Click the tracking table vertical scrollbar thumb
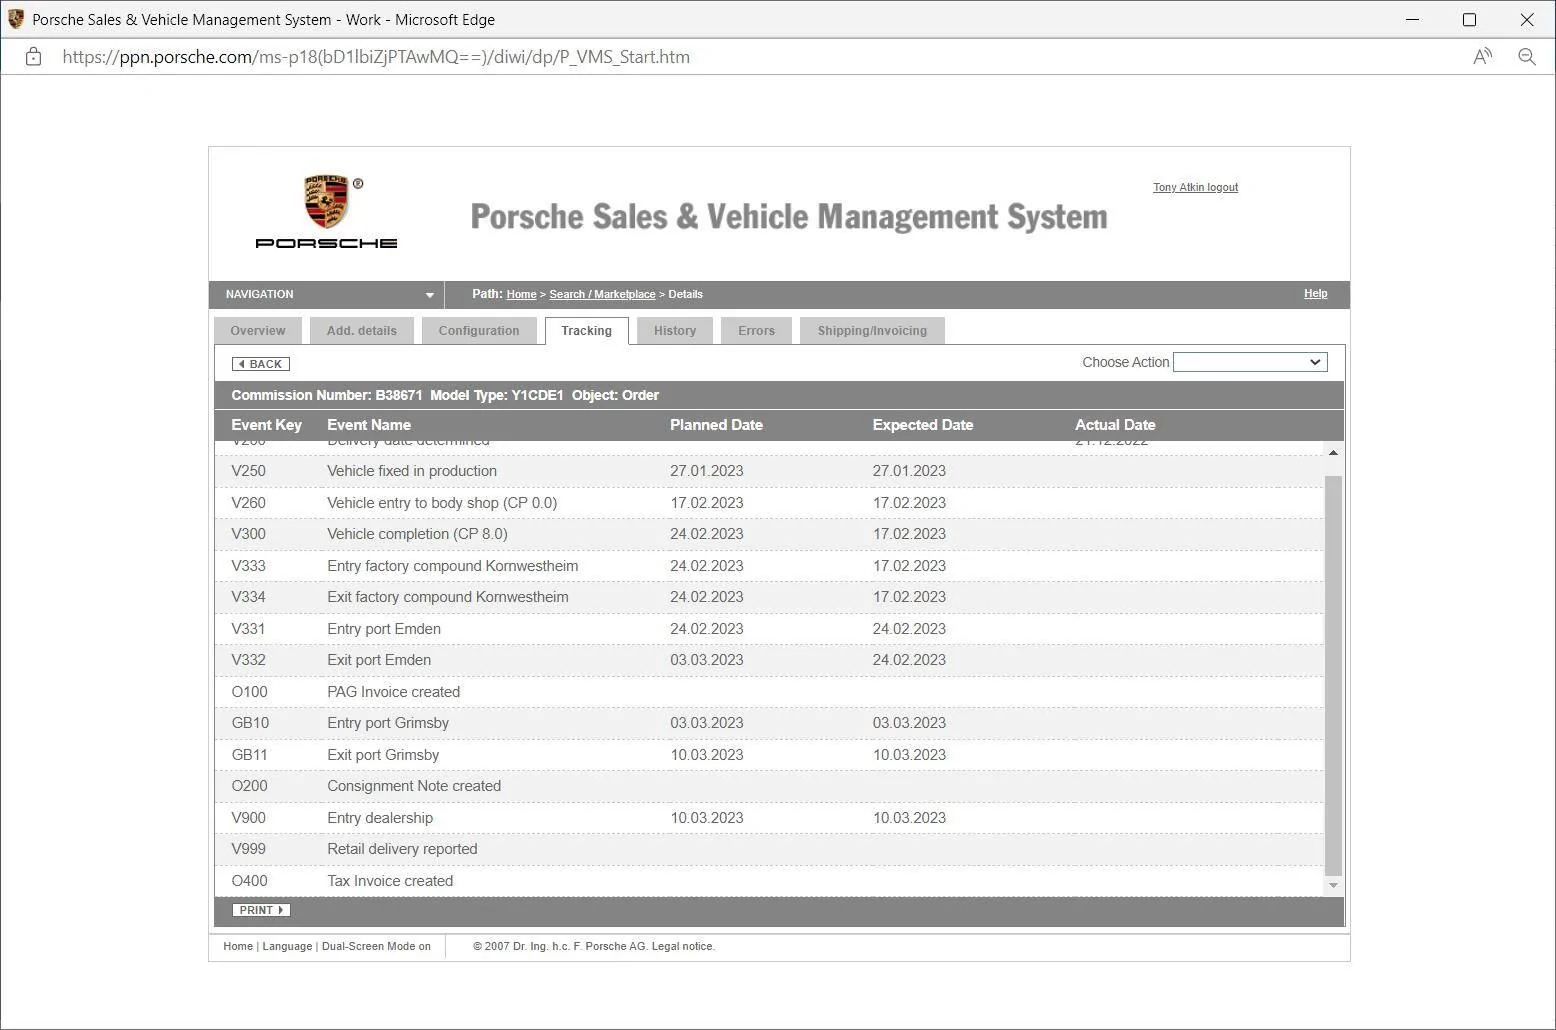The width and height of the screenshot is (1556, 1030). tap(1333, 675)
